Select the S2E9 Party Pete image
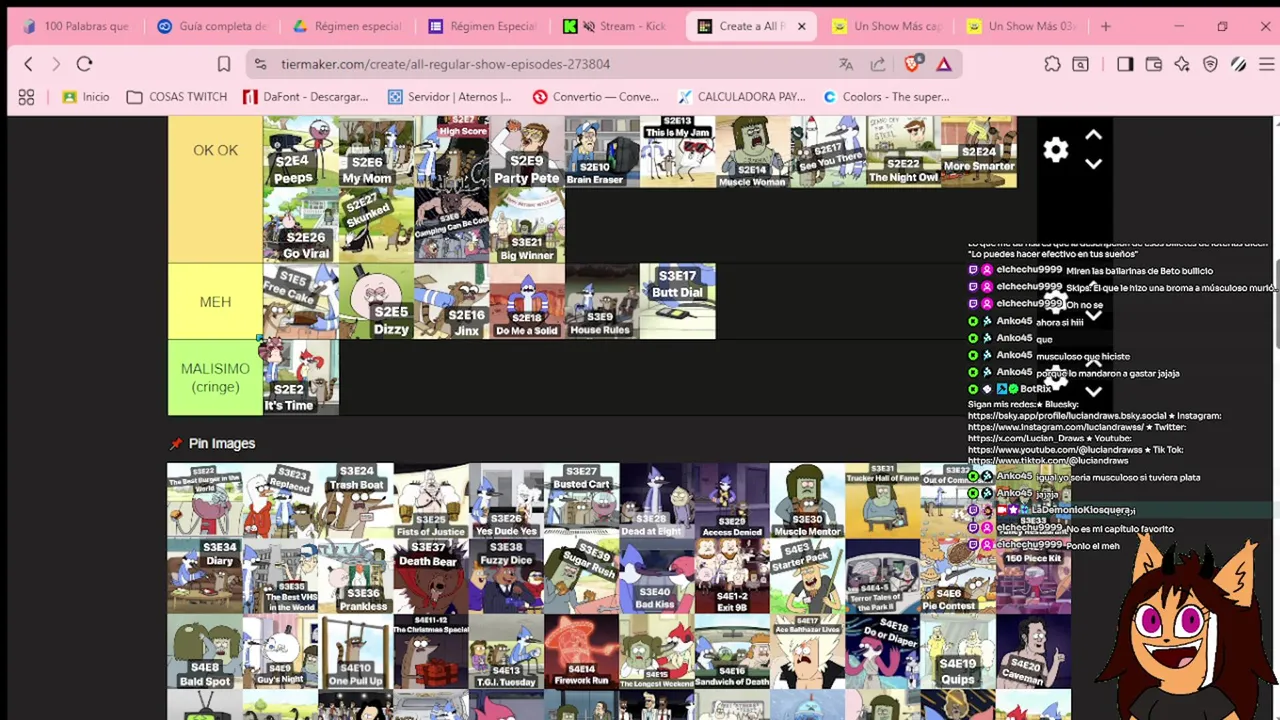This screenshot has width=1280, height=720. click(x=527, y=152)
